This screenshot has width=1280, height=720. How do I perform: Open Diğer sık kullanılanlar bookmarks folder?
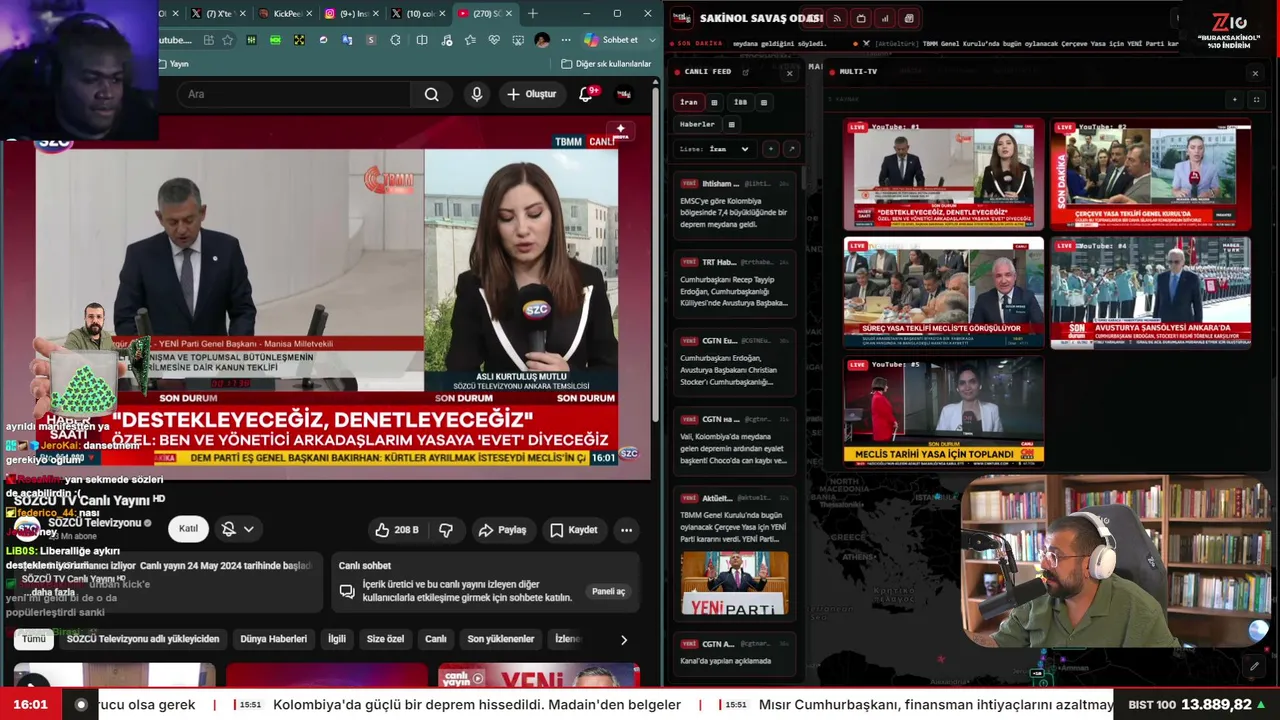(606, 64)
